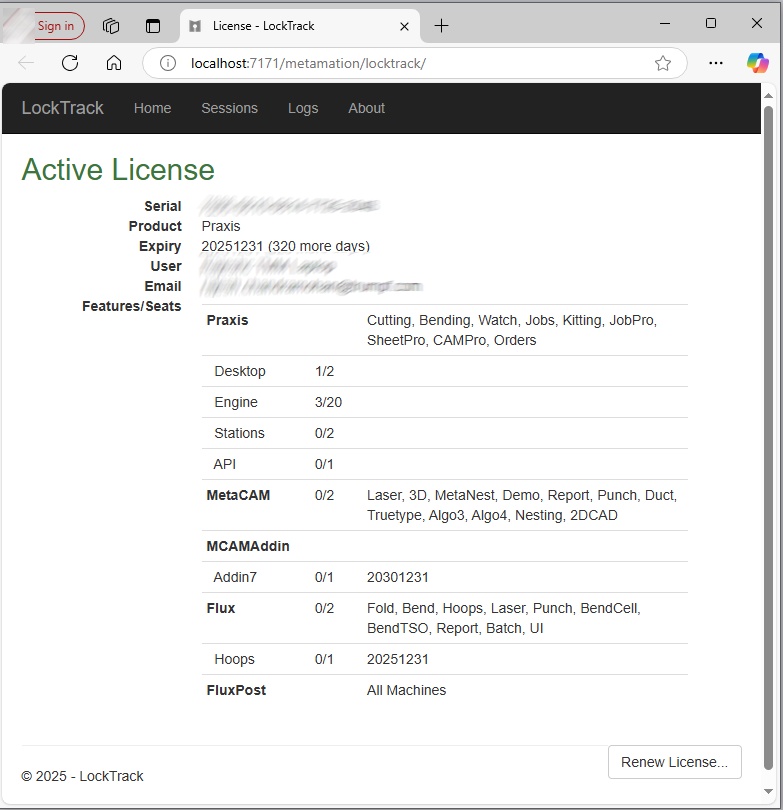The width and height of the screenshot is (783, 810).
Task: Add page to favorites star icon
Action: click(x=663, y=63)
